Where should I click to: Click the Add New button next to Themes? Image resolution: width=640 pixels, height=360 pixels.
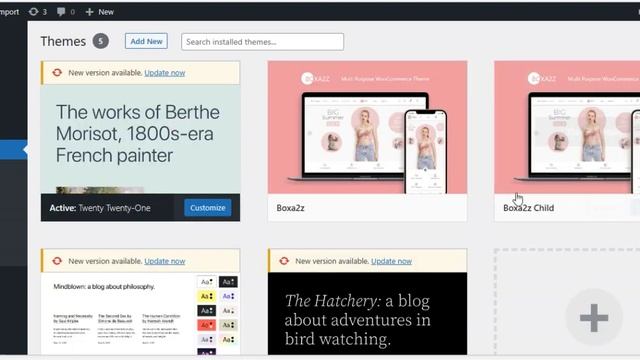(146, 41)
